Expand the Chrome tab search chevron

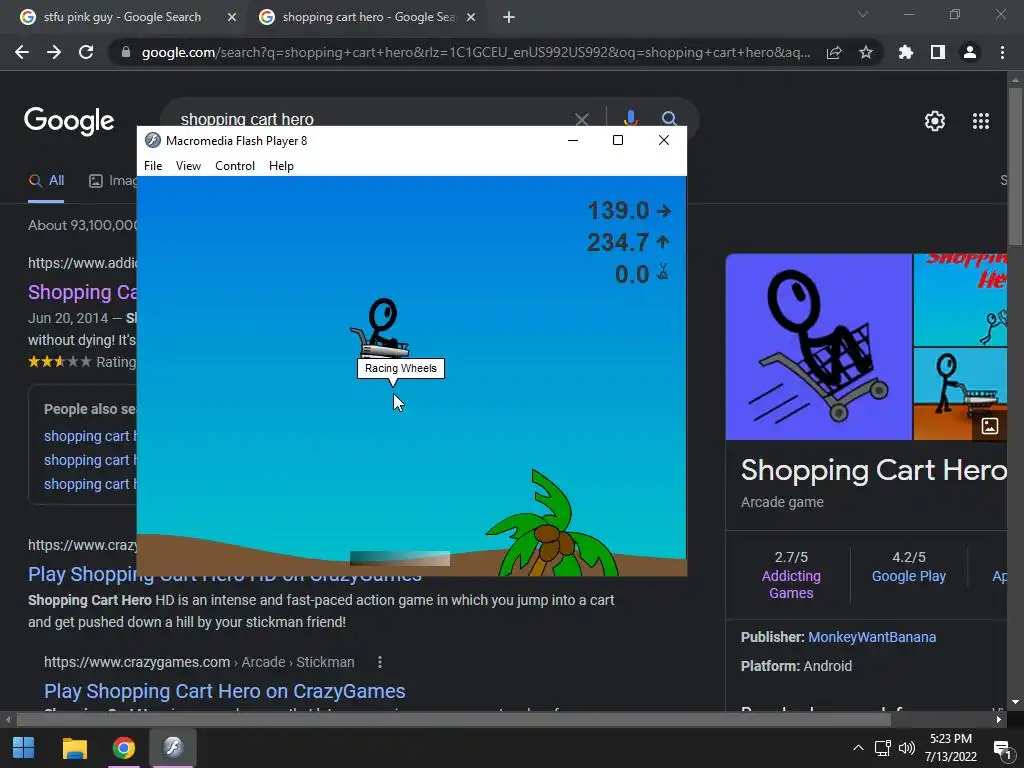click(863, 14)
